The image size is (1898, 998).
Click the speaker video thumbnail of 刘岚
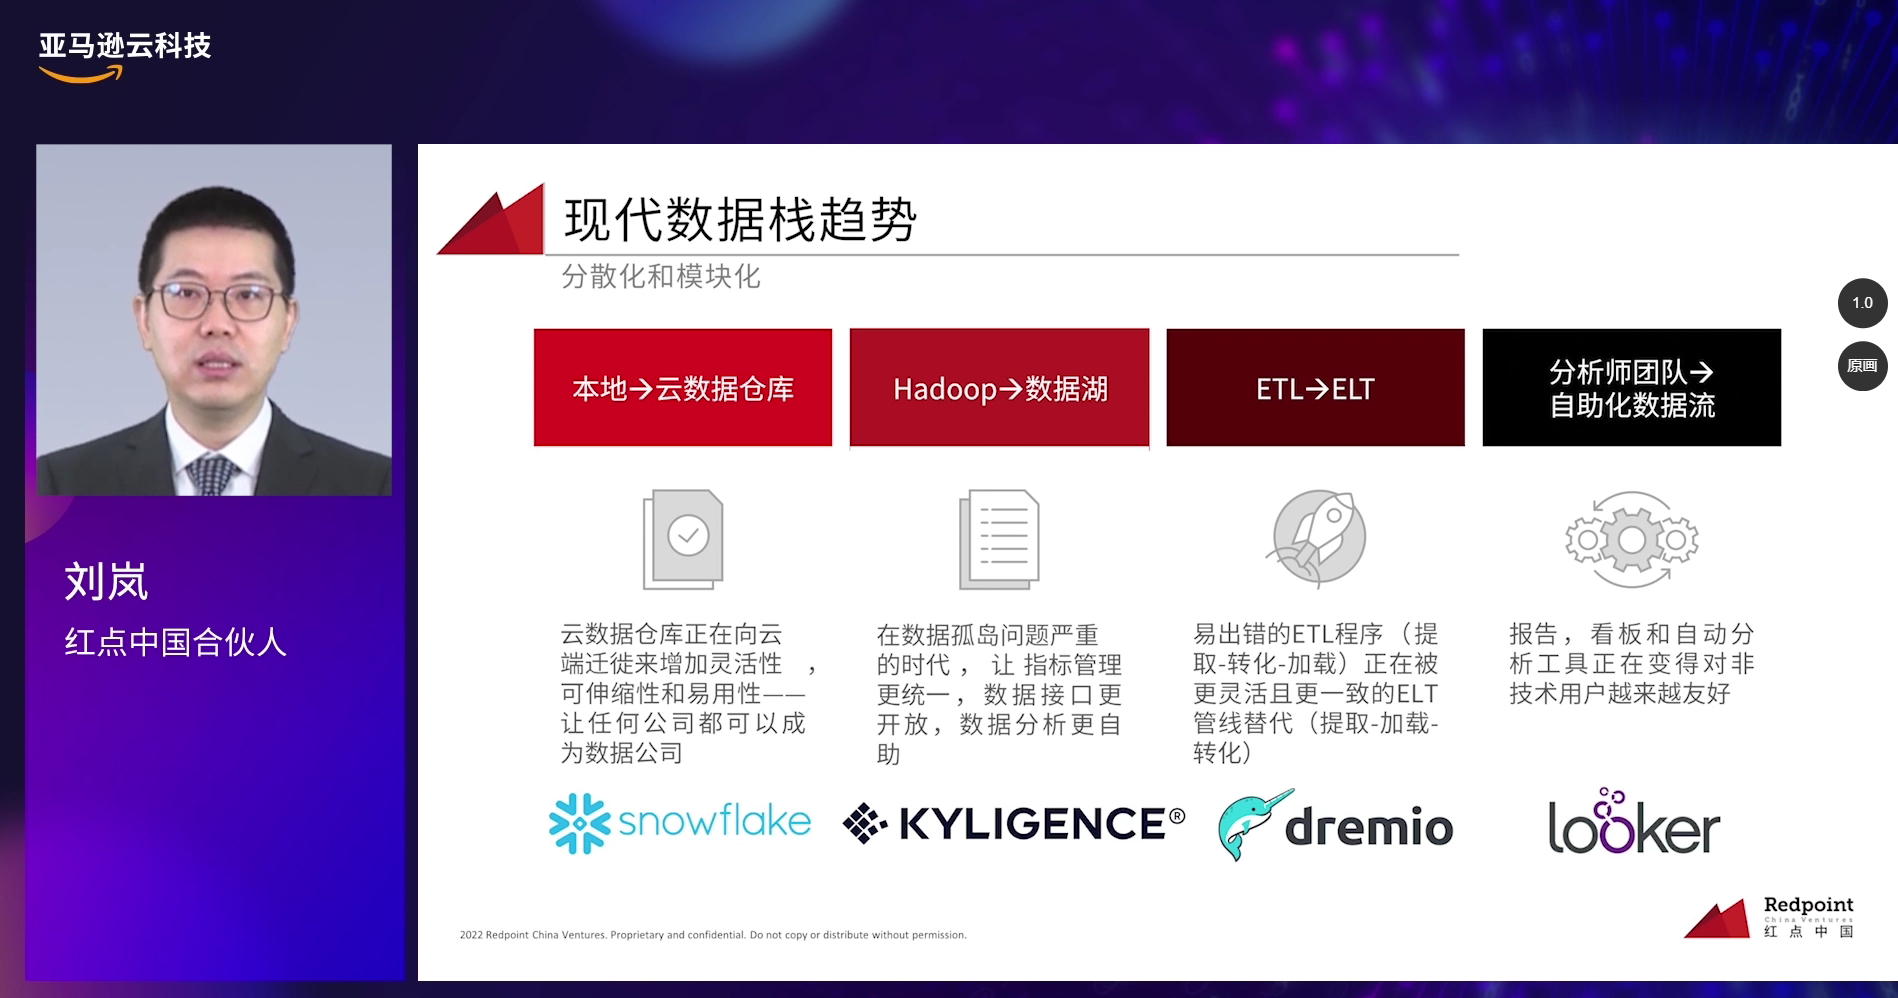coord(214,320)
